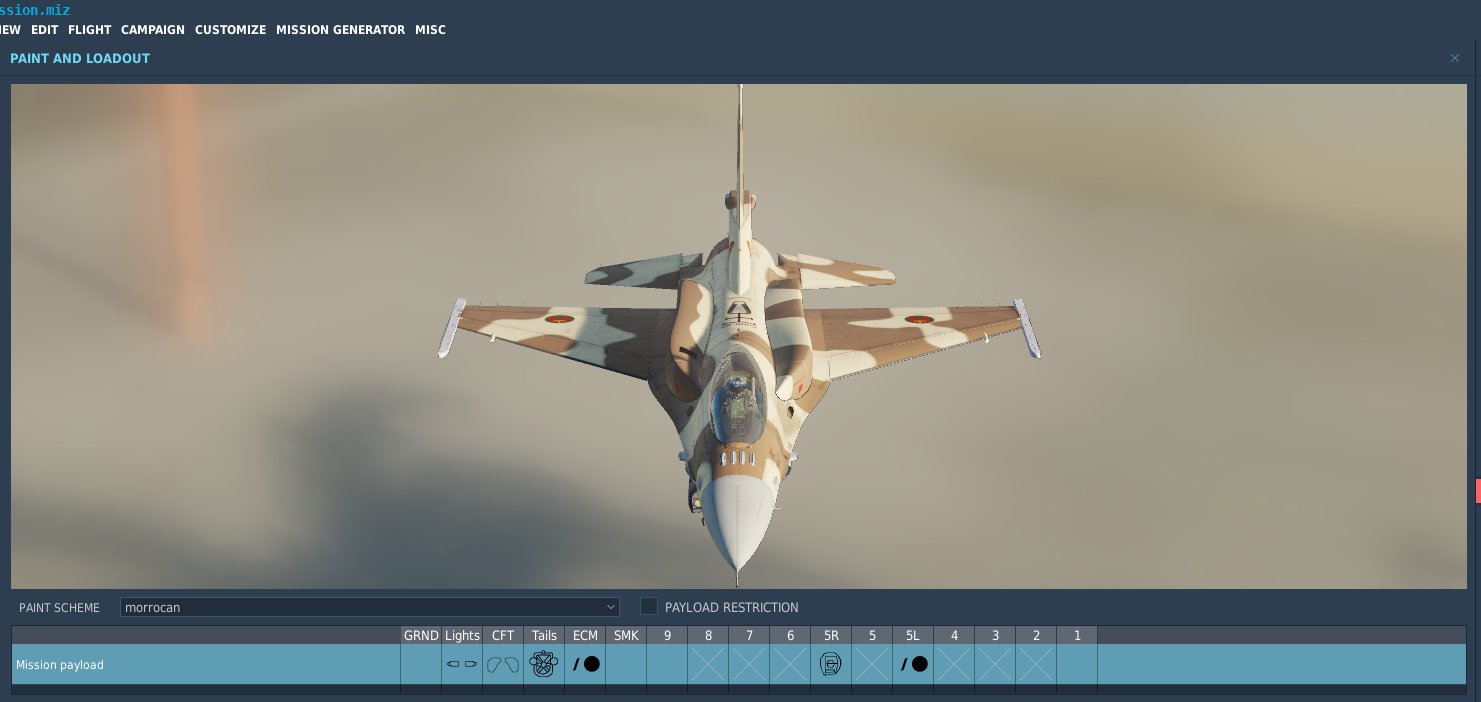This screenshot has width=1481, height=702.
Task: Close the Paint and Loadout panel
Action: 1455,58
